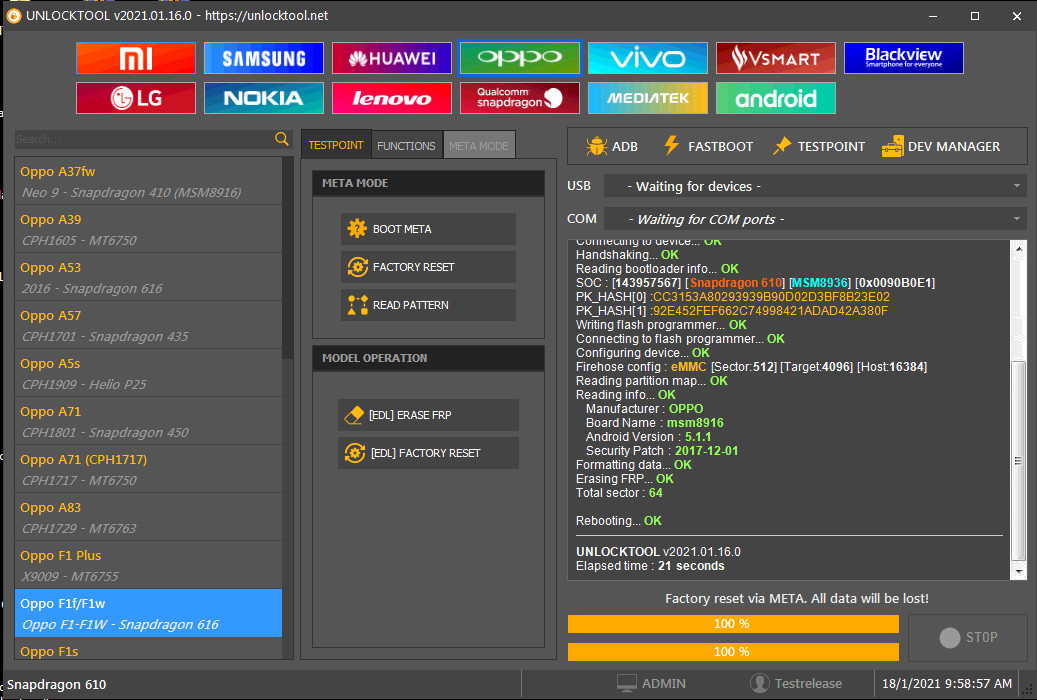Open the Vivo brand tile

(647, 58)
